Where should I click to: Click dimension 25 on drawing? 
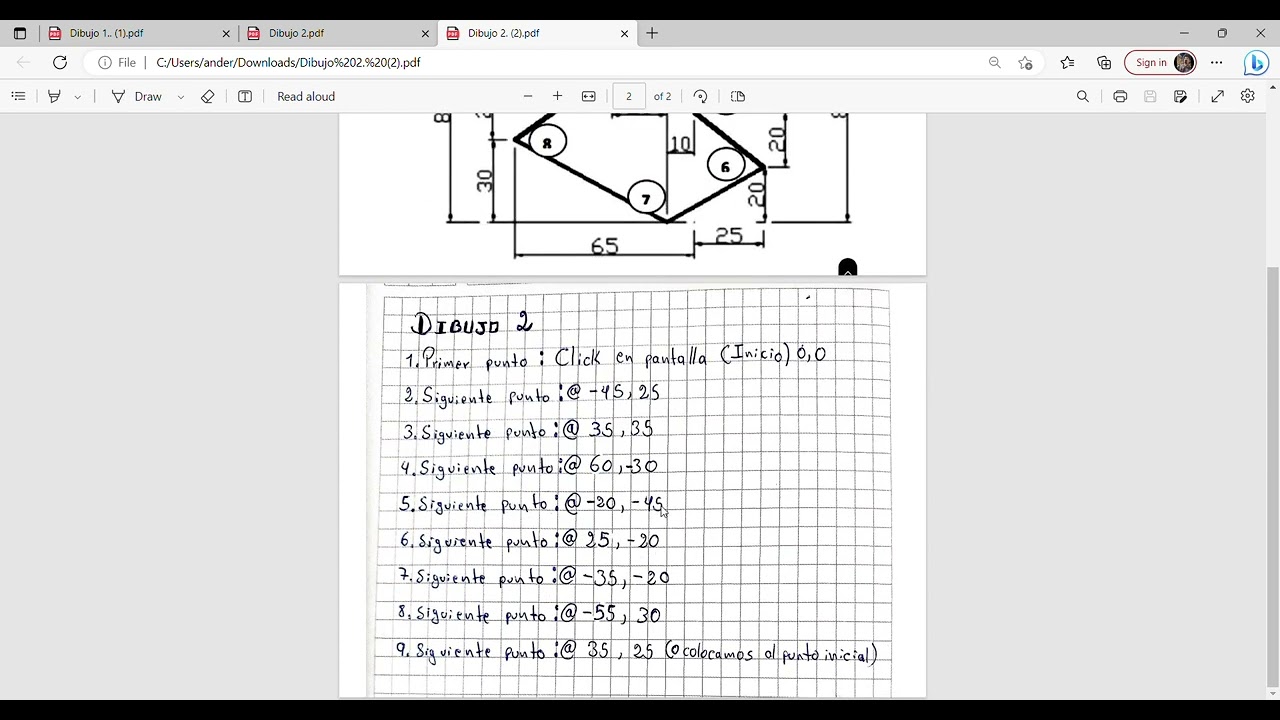(x=729, y=236)
